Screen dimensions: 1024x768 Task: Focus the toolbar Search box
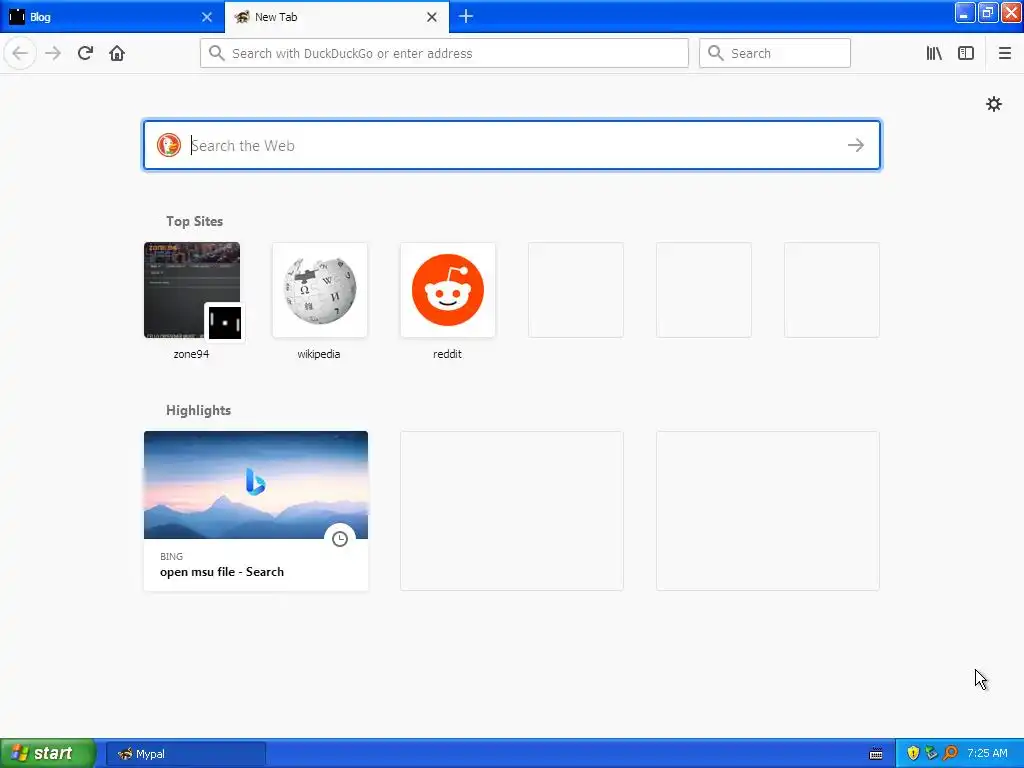point(775,53)
